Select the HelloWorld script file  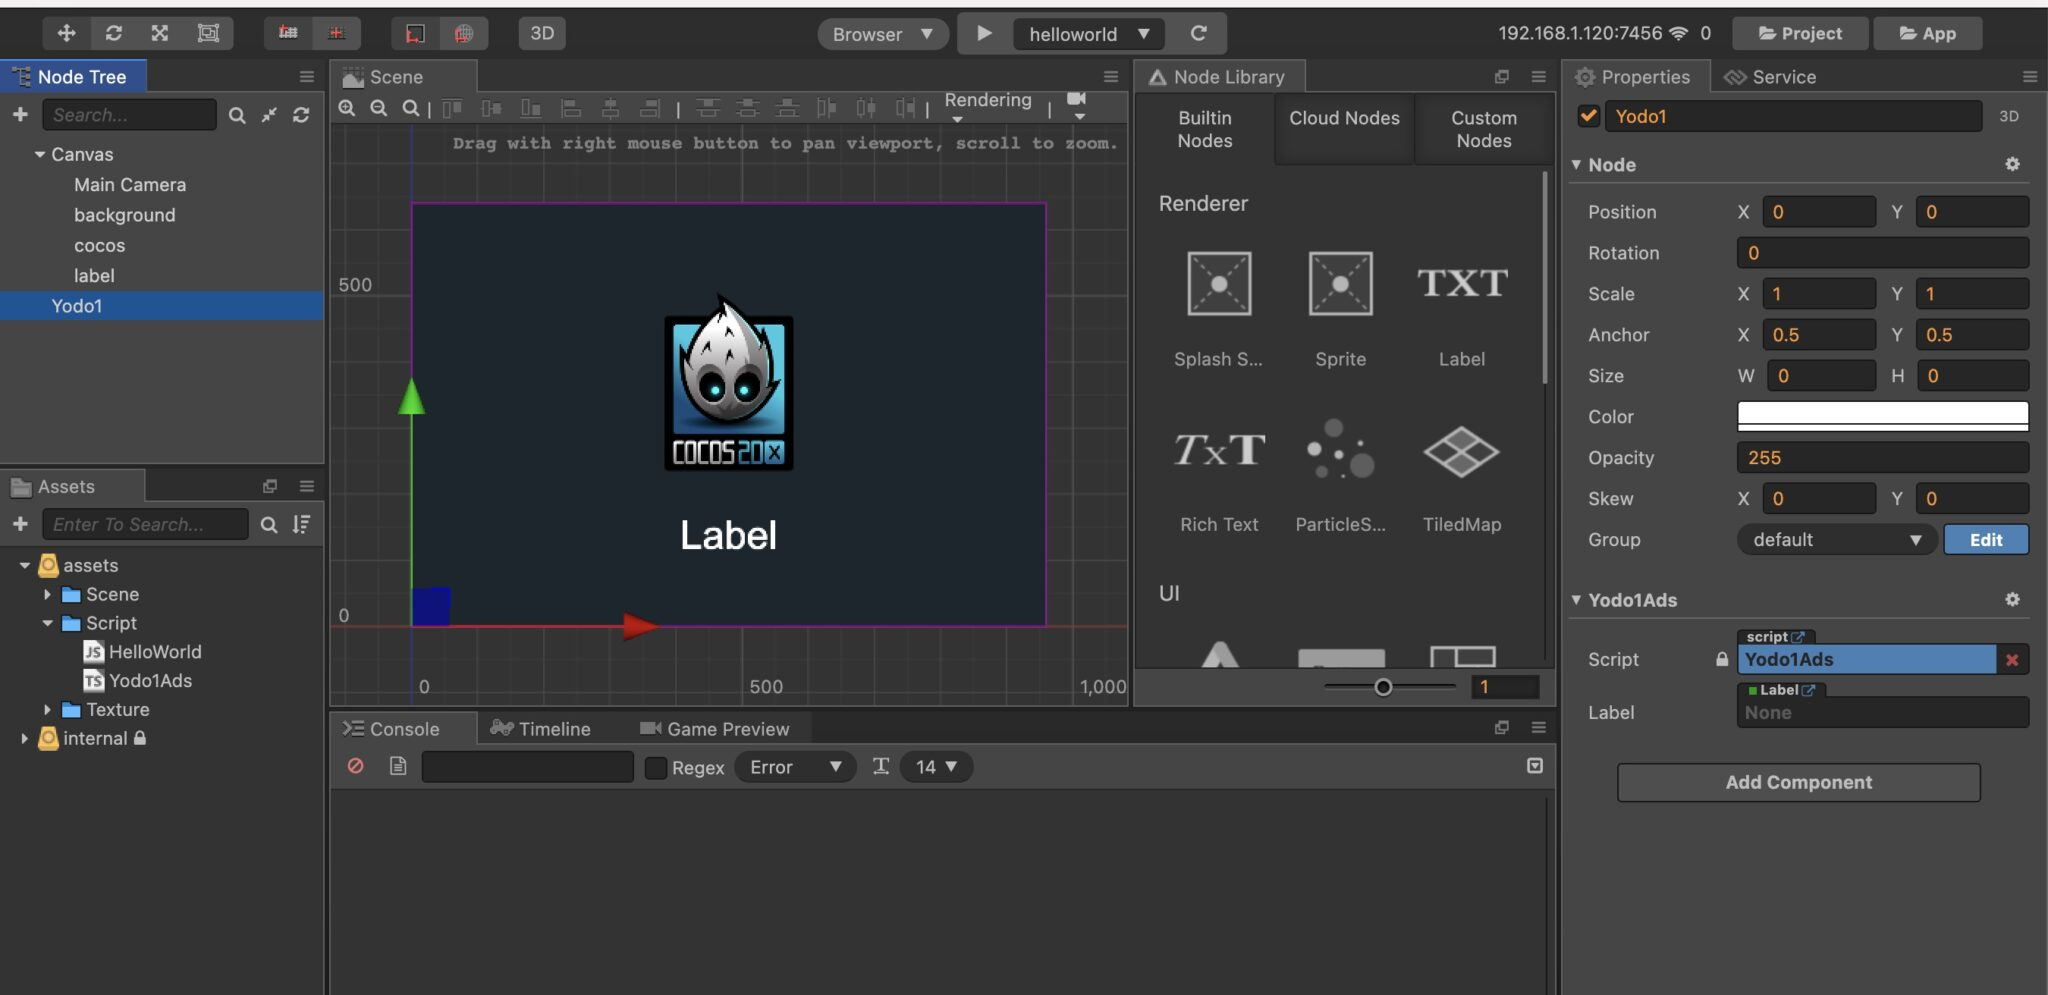coord(155,651)
